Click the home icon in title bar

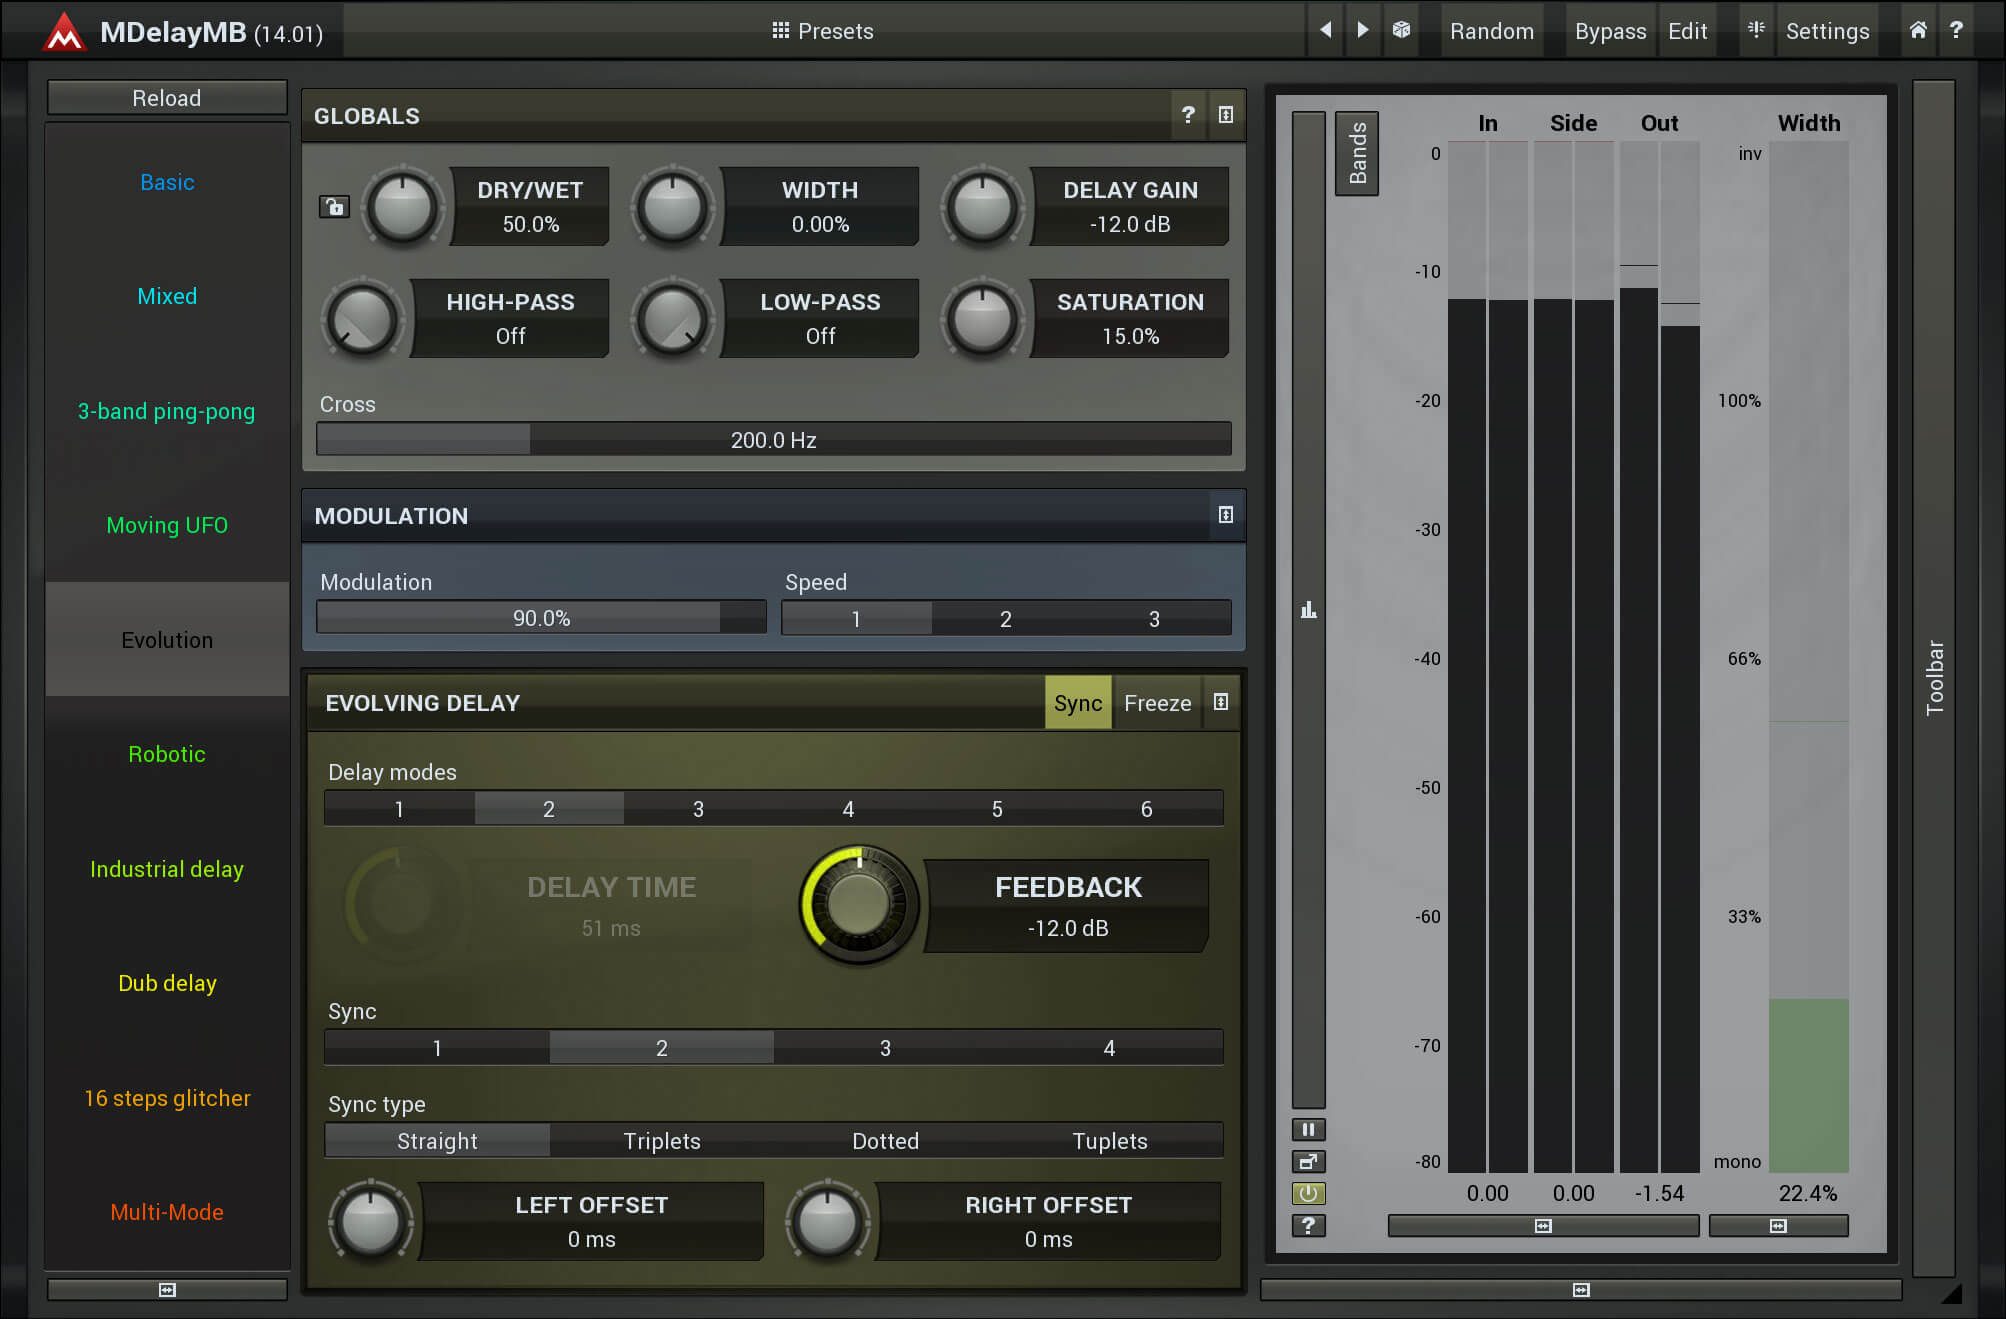click(1918, 30)
